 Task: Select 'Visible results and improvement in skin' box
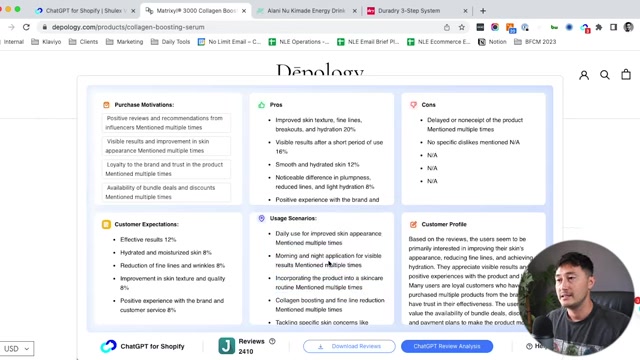click(166, 146)
